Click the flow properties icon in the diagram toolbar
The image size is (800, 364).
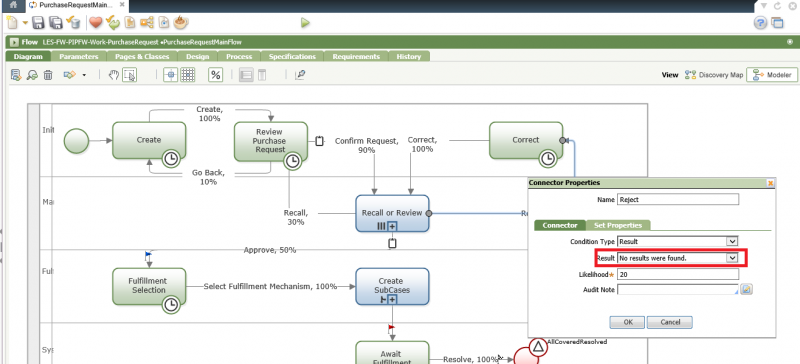(x=16, y=76)
